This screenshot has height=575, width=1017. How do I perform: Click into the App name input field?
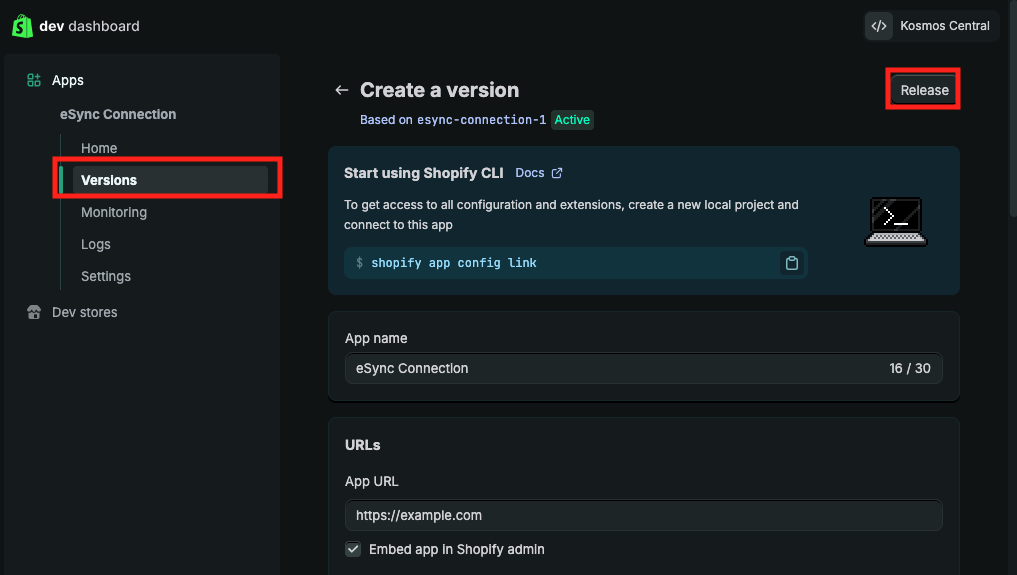pos(610,368)
